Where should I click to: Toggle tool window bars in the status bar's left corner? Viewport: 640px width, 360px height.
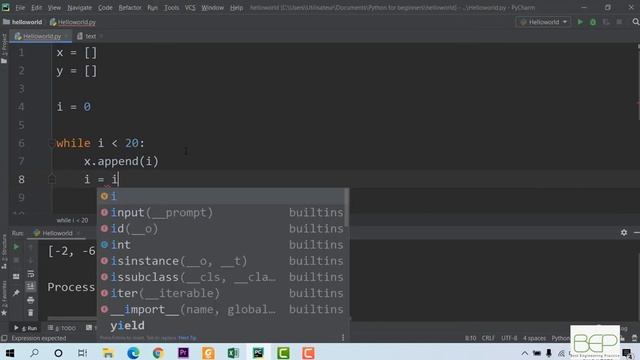pyautogui.click(x=4, y=338)
